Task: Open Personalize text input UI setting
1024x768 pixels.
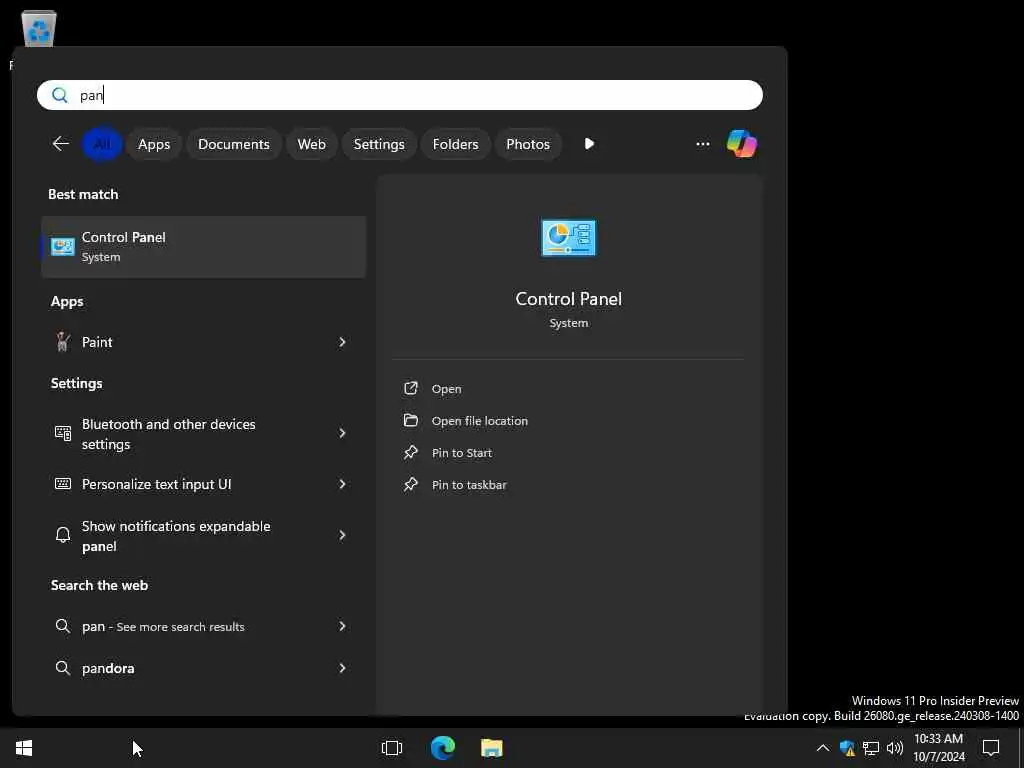Action: tap(203, 484)
